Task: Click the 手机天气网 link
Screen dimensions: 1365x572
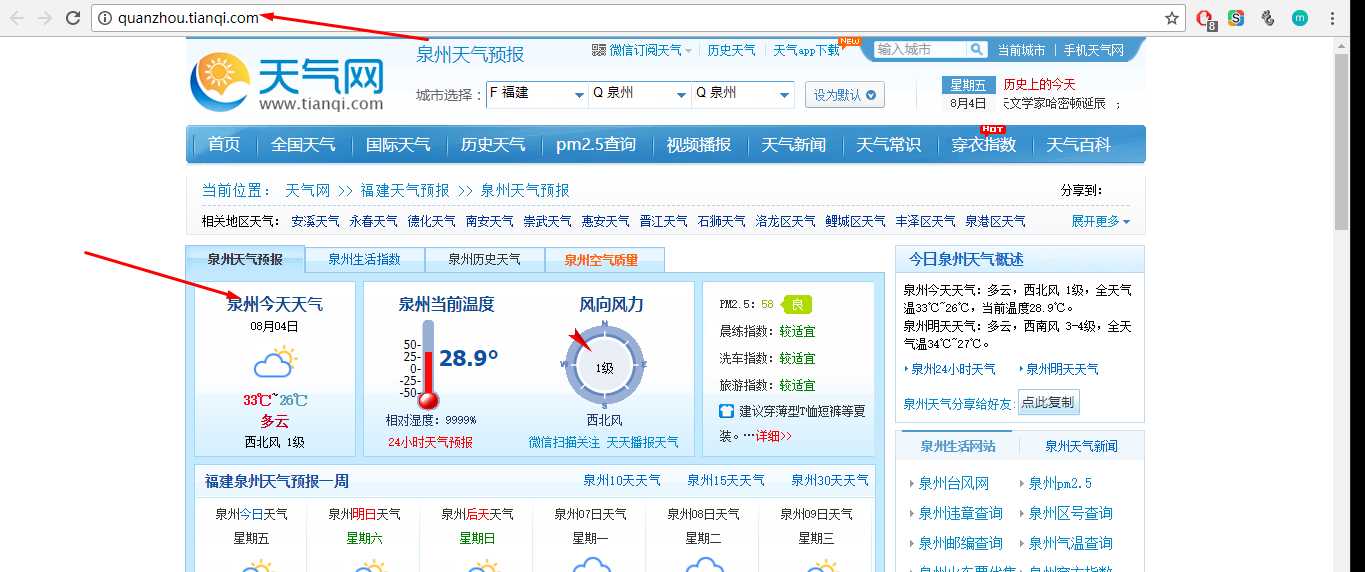Action: [x=1094, y=50]
